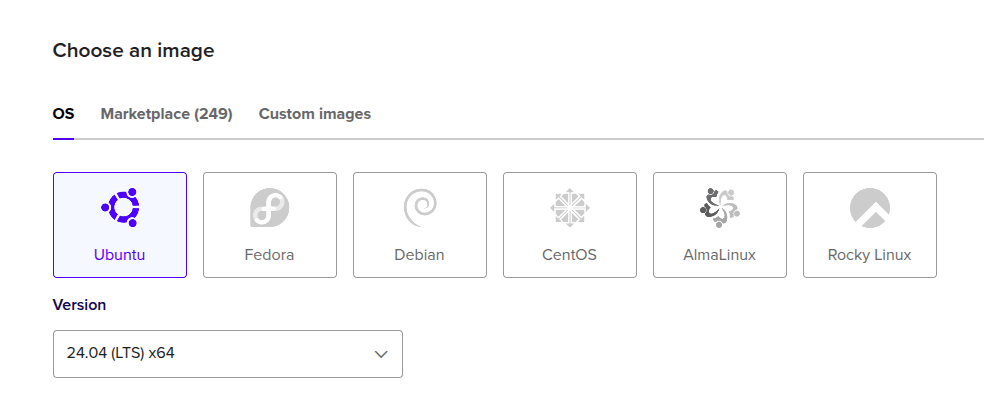984x407 pixels.
Task: Switch to the OS tab
Action: click(x=63, y=114)
